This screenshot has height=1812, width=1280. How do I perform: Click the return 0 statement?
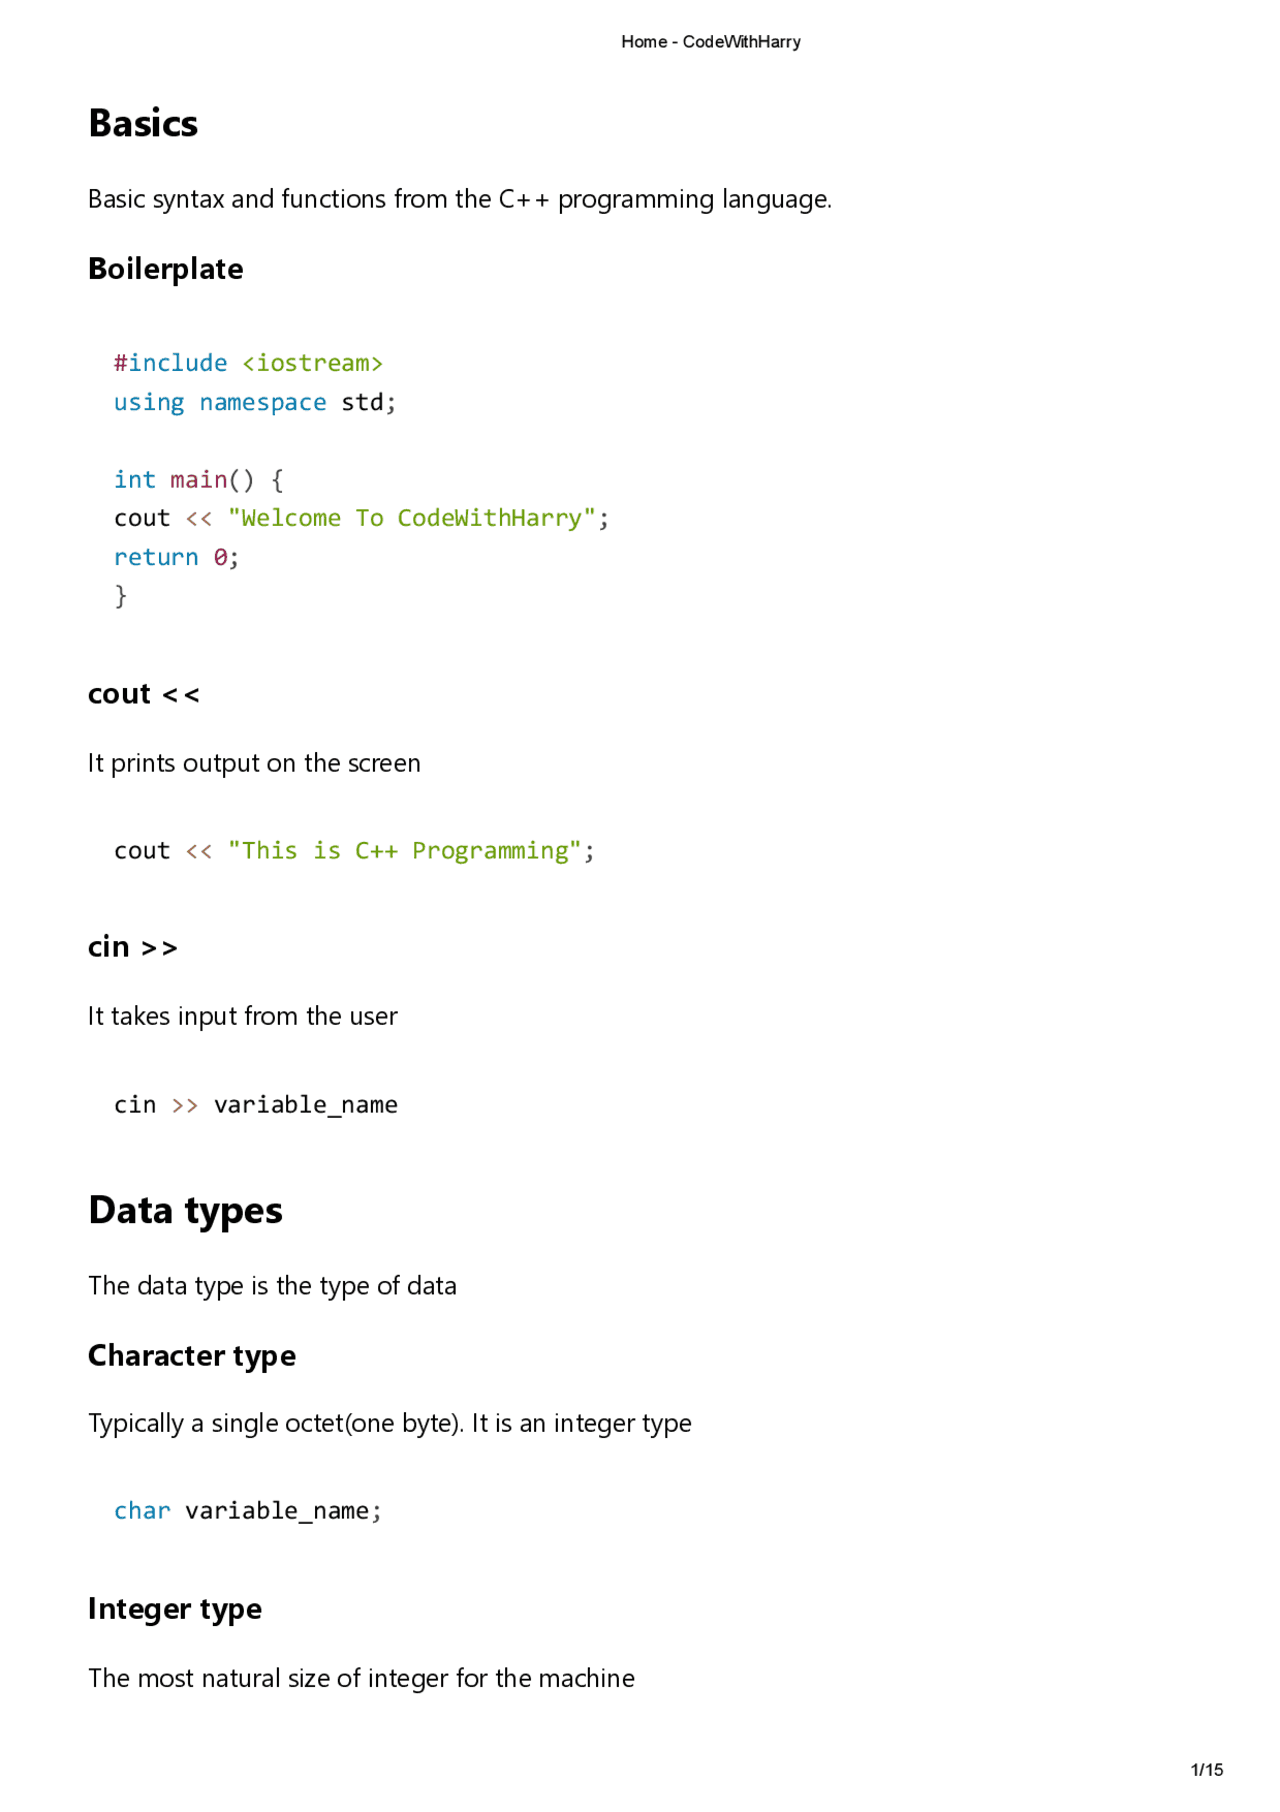coord(177,557)
